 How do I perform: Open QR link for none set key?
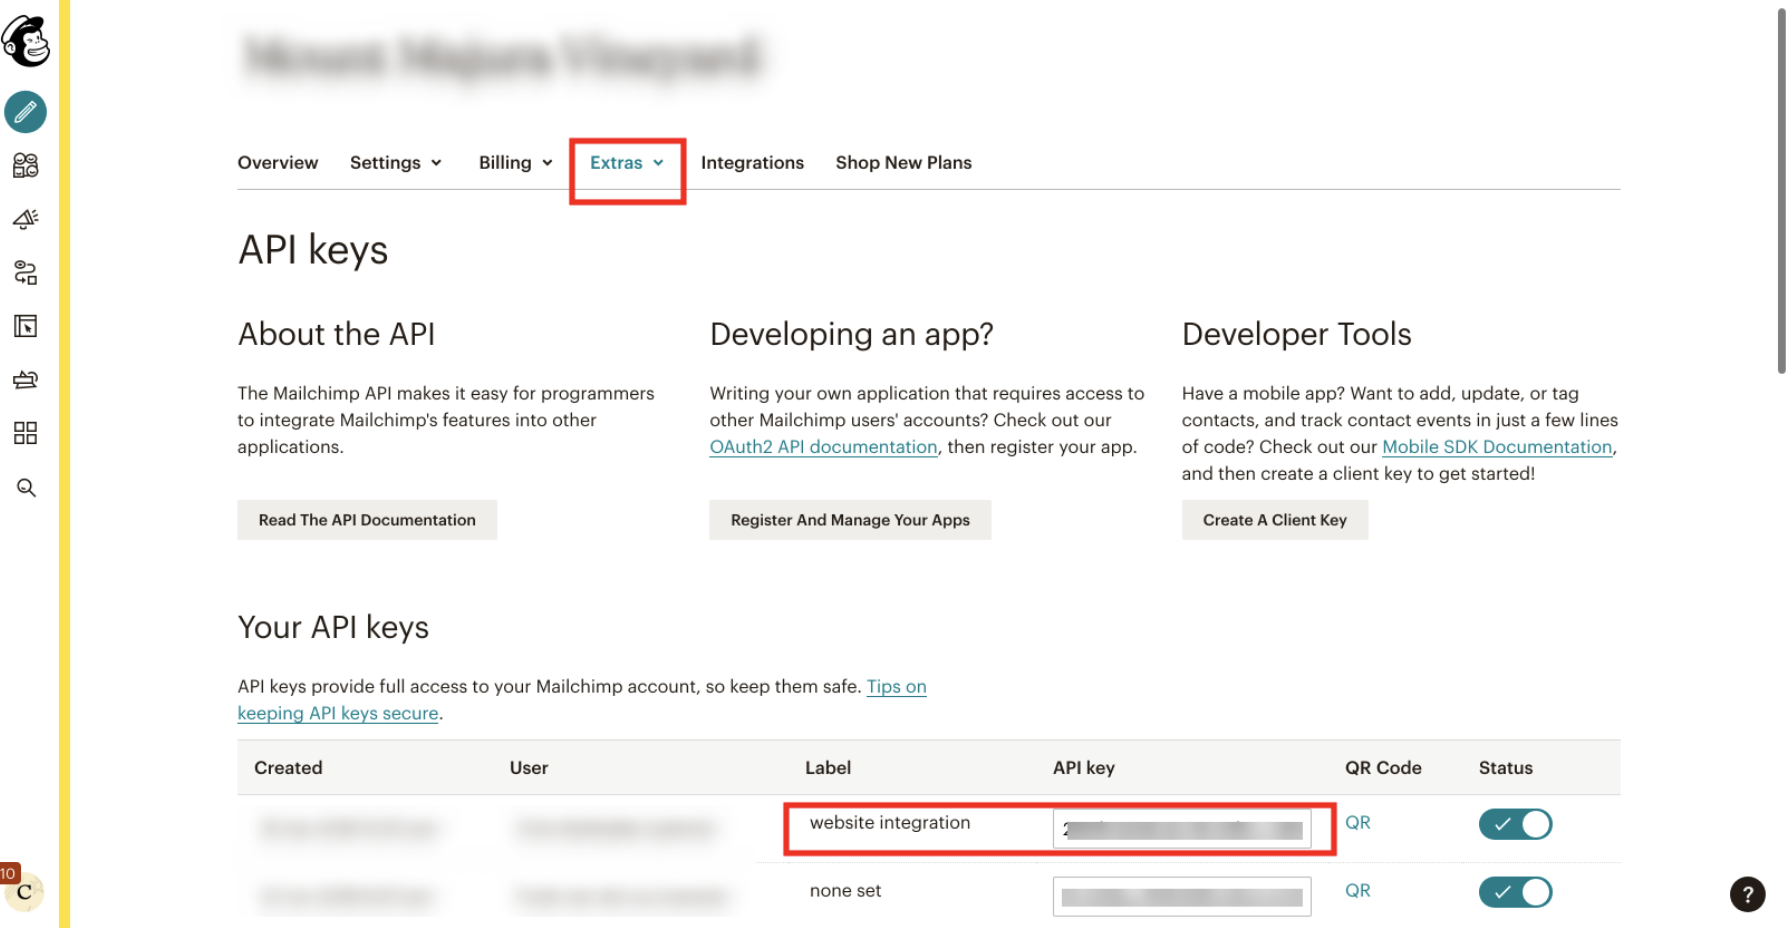1358,891
